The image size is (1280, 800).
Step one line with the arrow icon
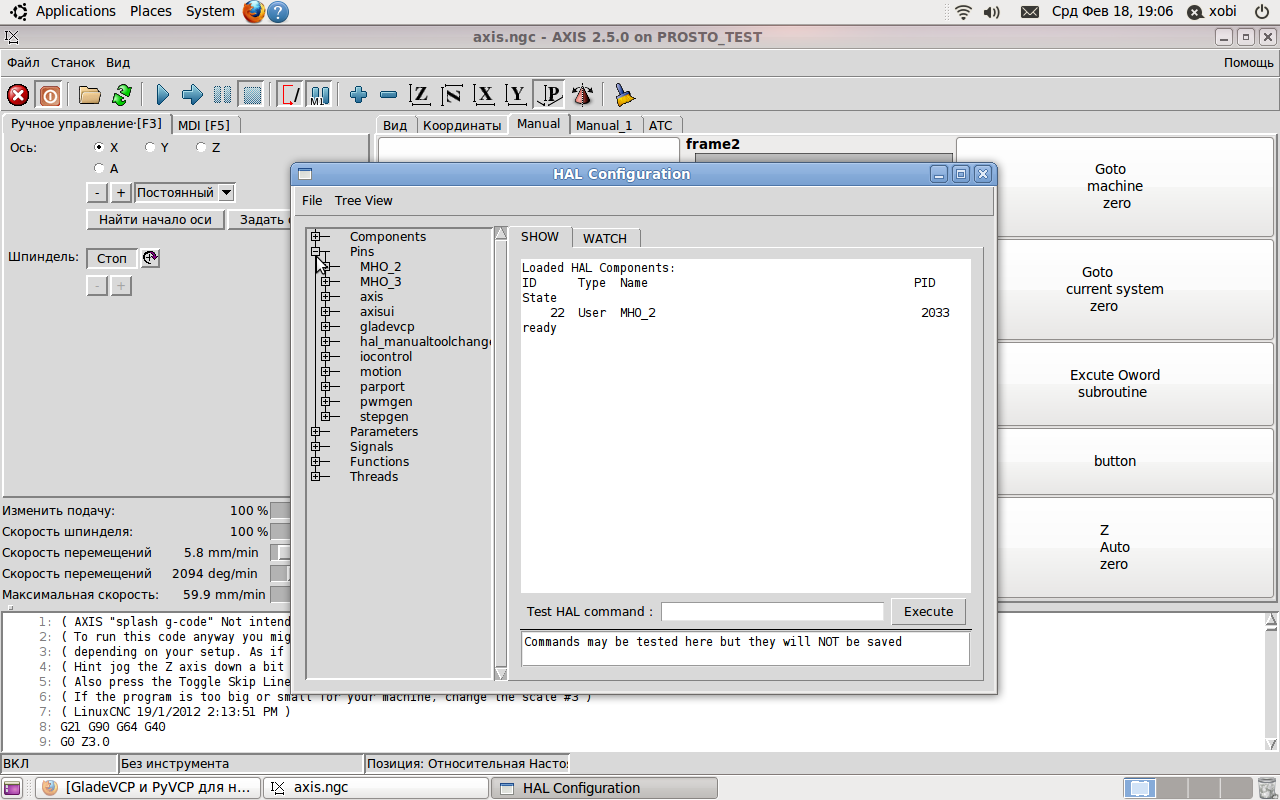pos(192,95)
